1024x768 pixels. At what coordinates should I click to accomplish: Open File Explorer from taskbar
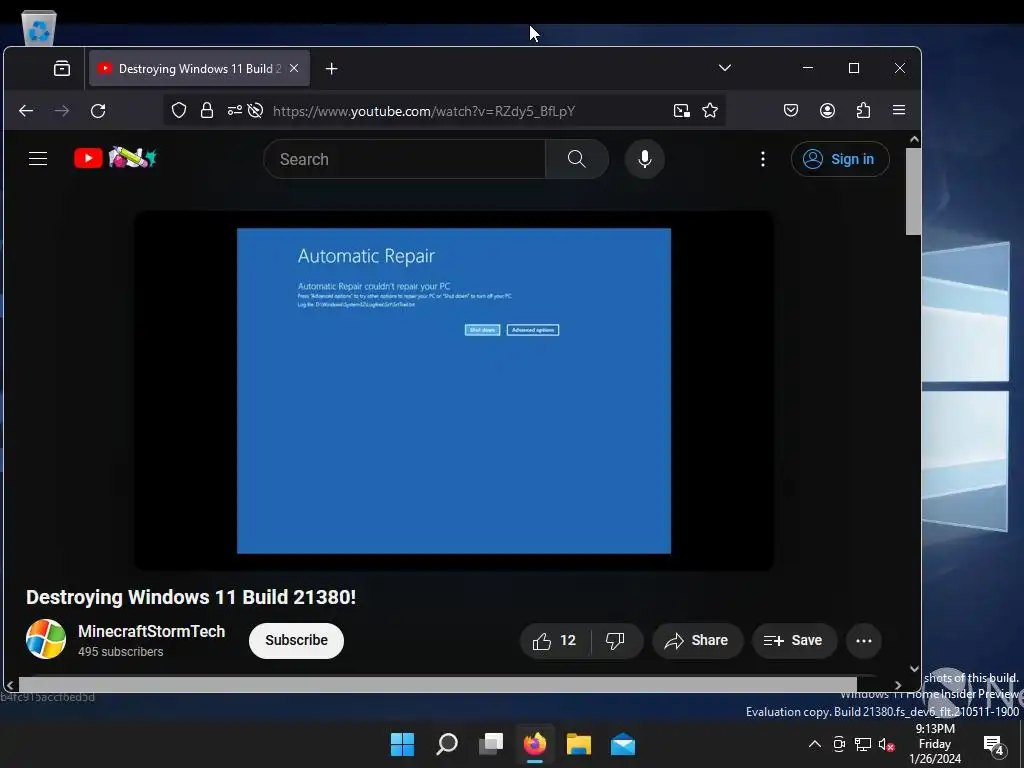coord(579,744)
